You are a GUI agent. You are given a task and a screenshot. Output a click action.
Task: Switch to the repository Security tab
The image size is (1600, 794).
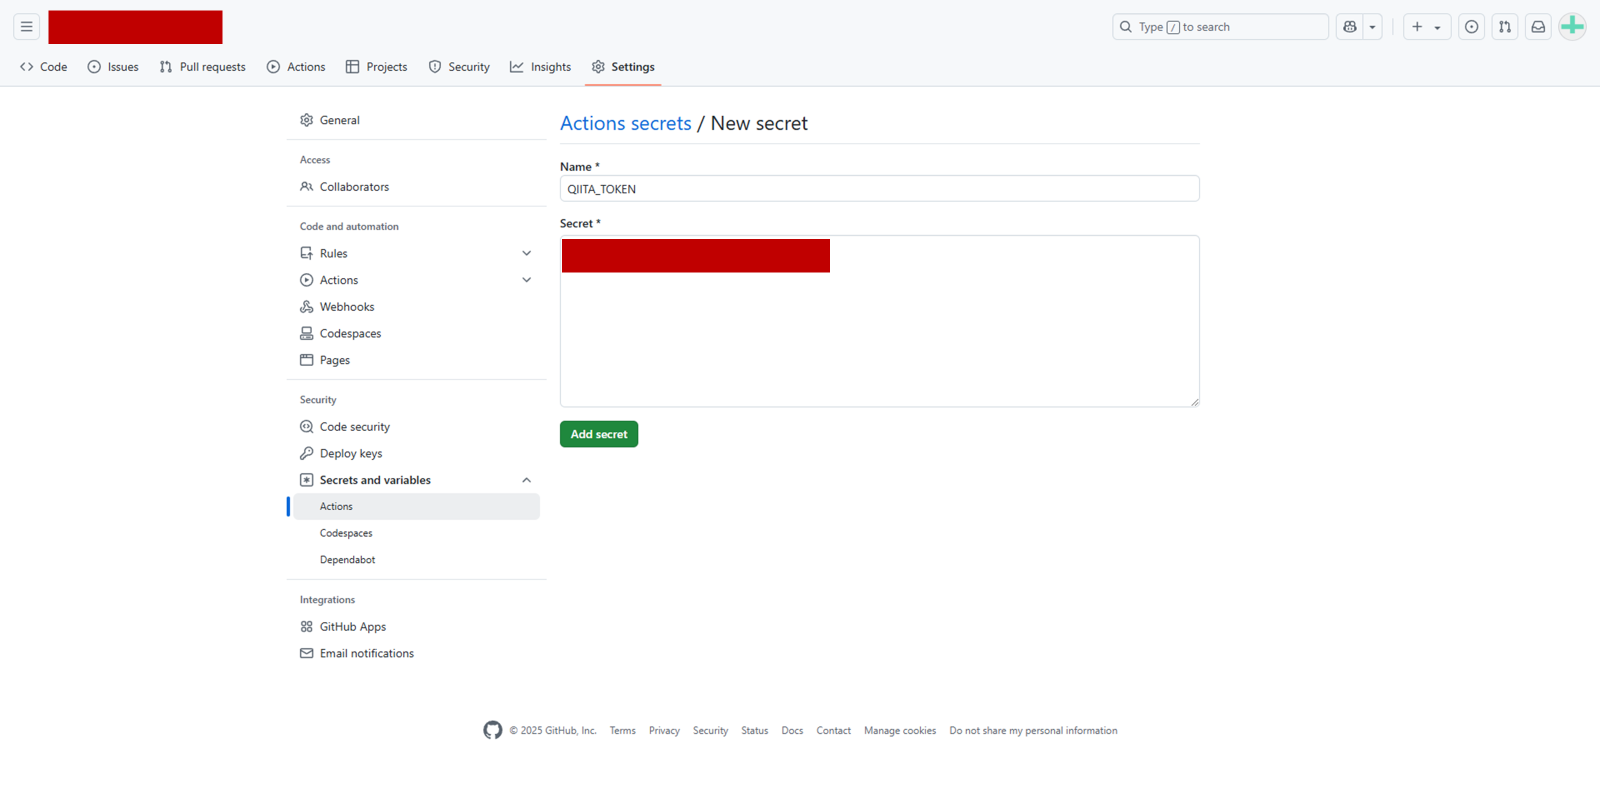[x=459, y=67]
